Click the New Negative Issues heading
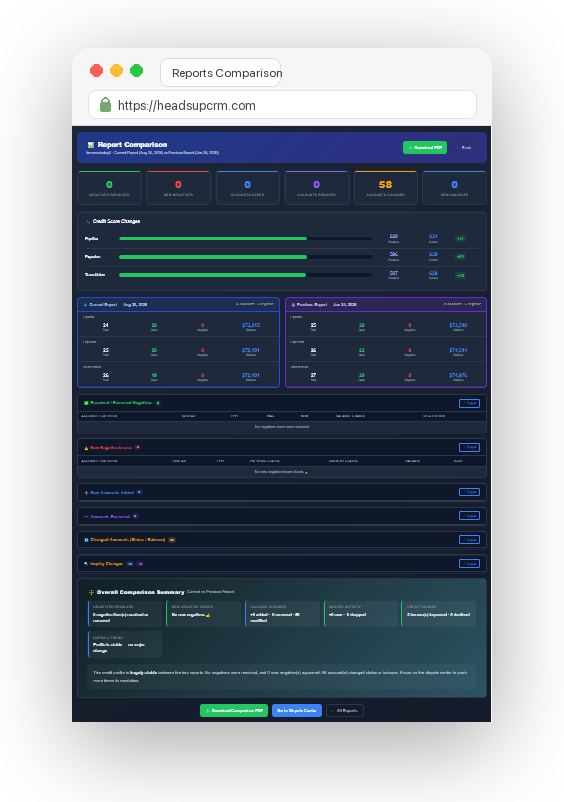The image size is (564, 802). [111, 448]
